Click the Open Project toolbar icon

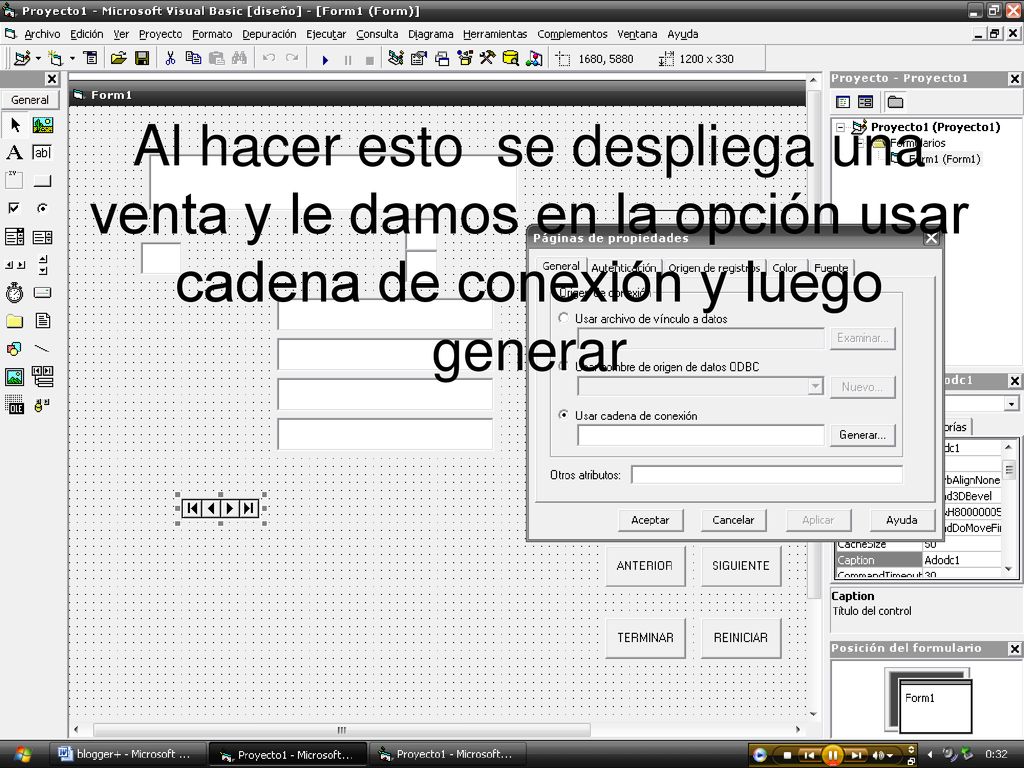118,59
